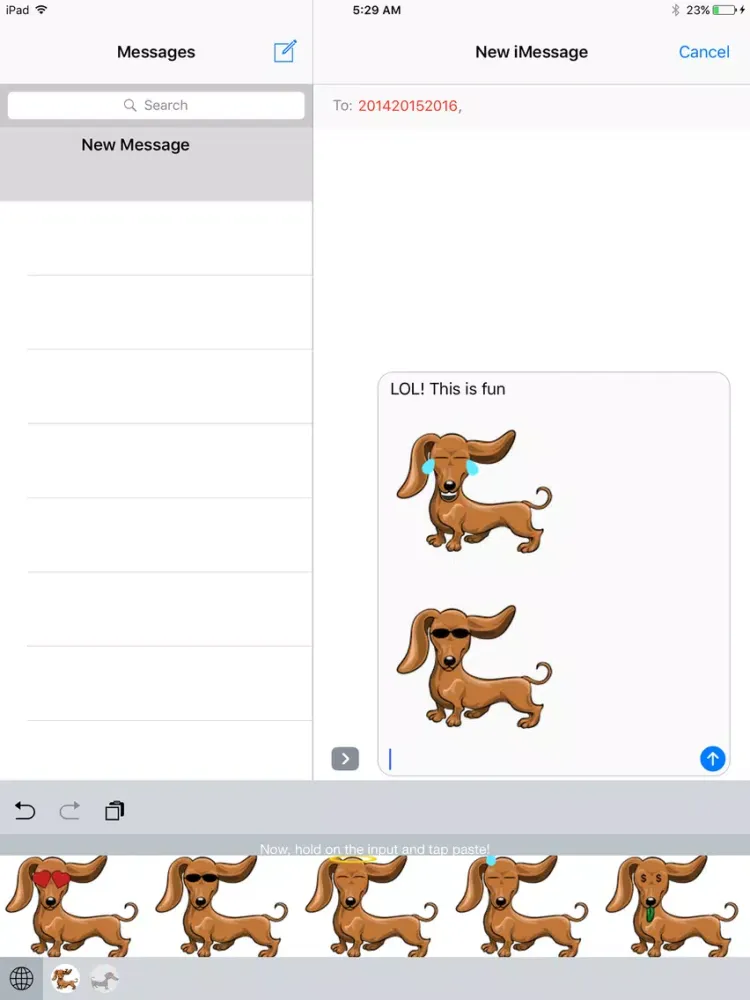The width and height of the screenshot is (750, 1000).
Task: Tap the Messages header title
Action: [156, 52]
